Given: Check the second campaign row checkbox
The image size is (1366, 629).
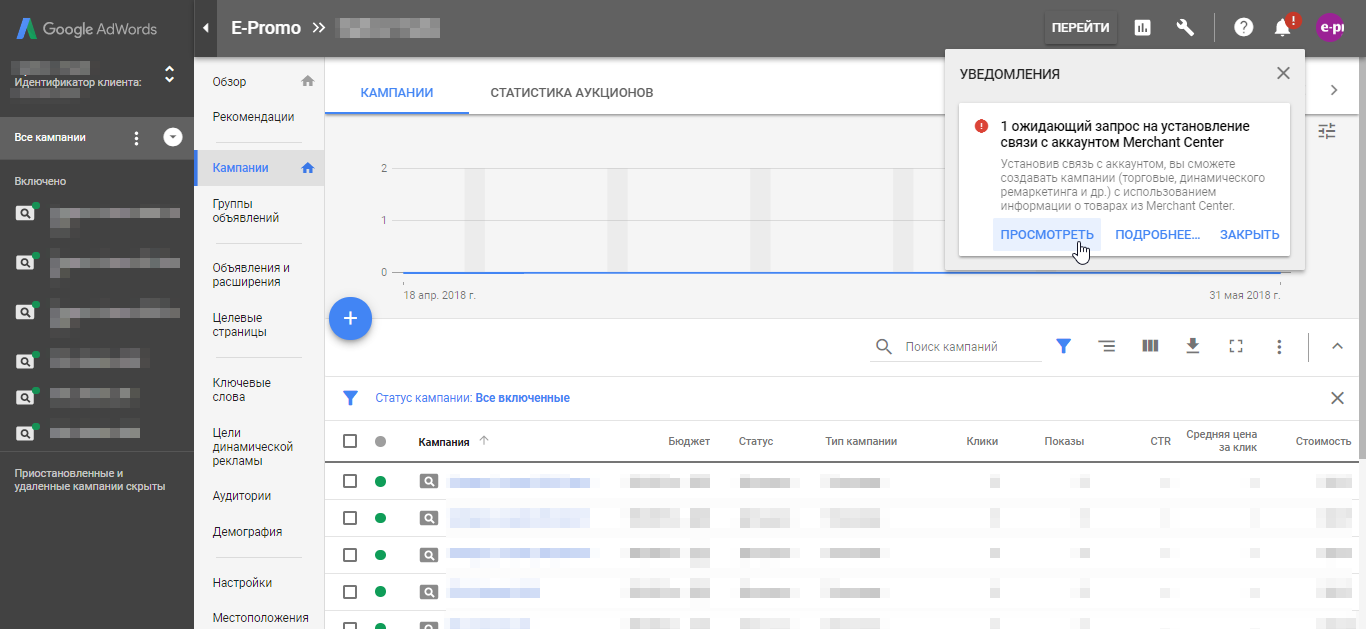Looking at the screenshot, I should 350,518.
